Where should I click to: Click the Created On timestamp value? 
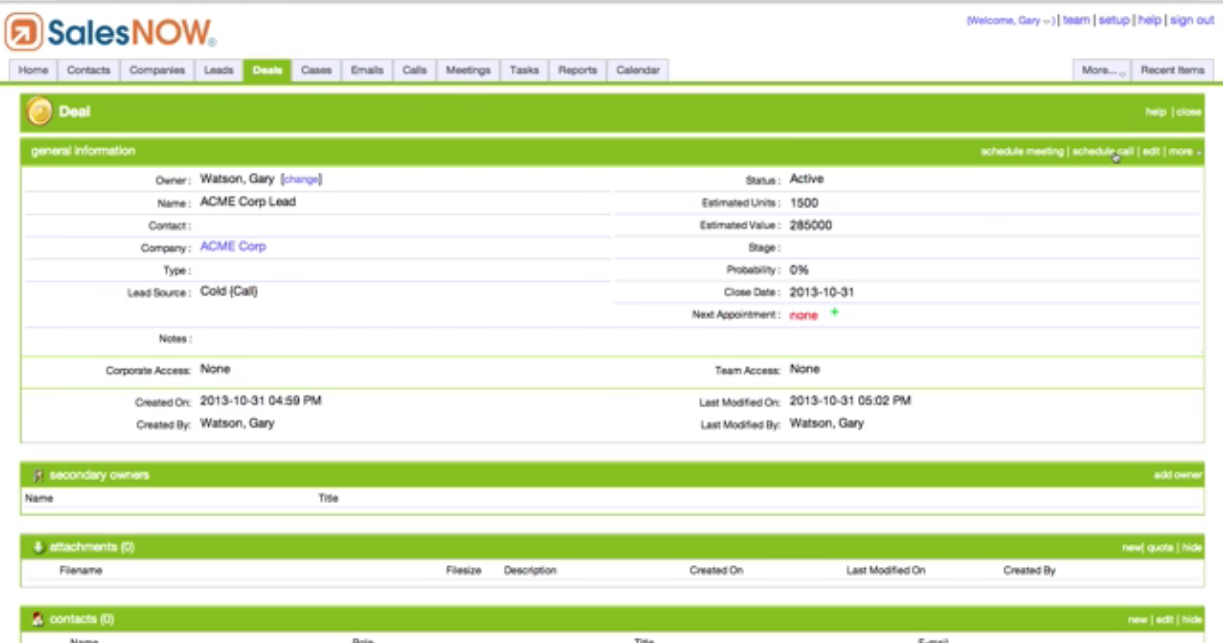[x=261, y=401]
